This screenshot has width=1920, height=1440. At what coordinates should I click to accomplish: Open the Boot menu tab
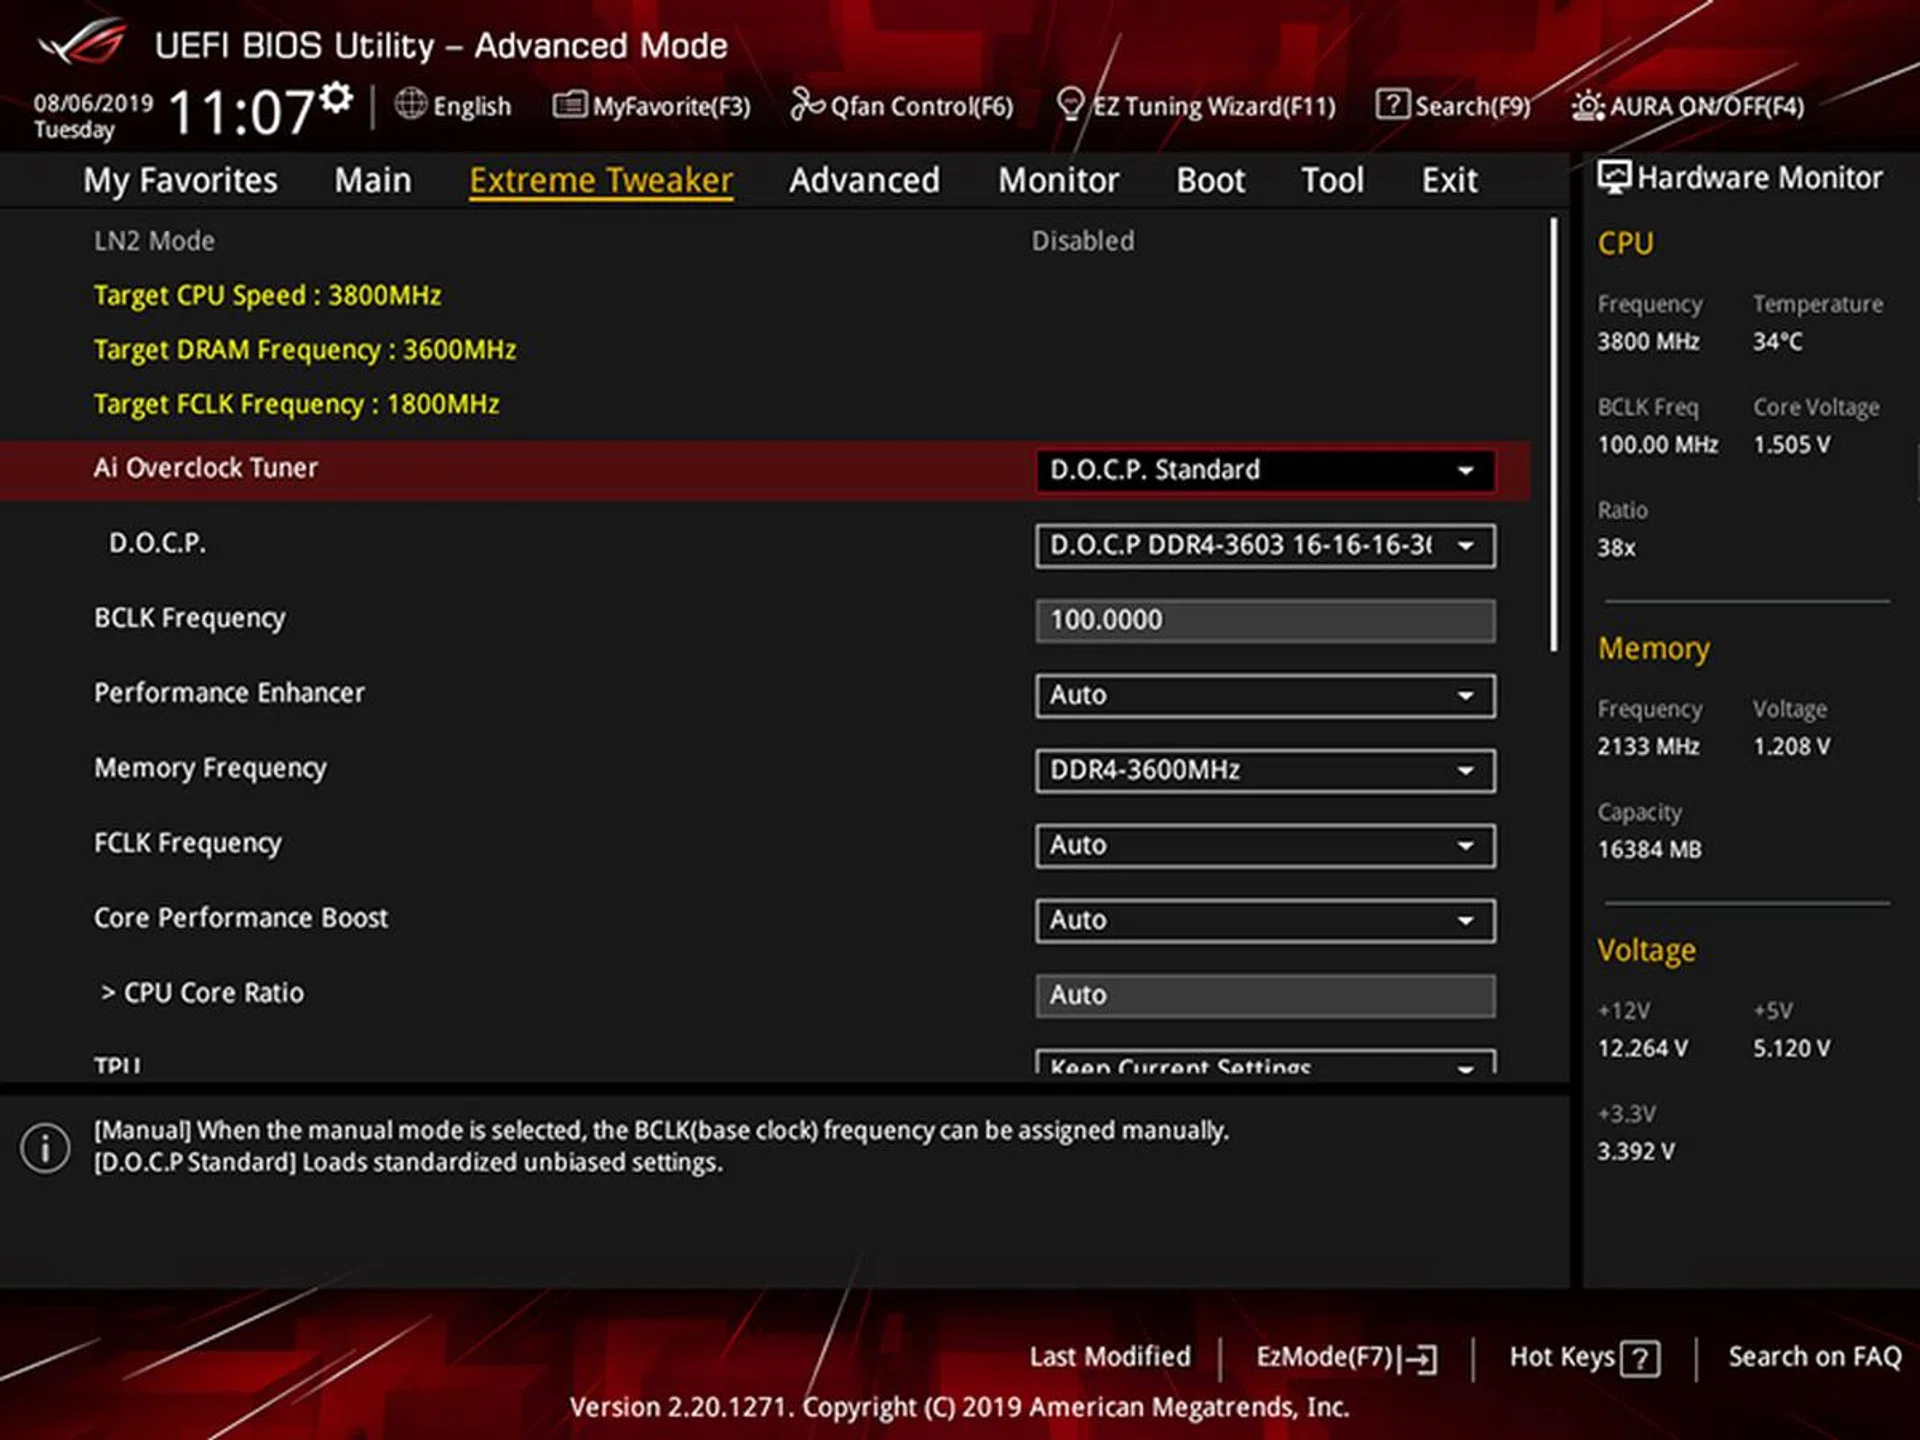[x=1209, y=180]
